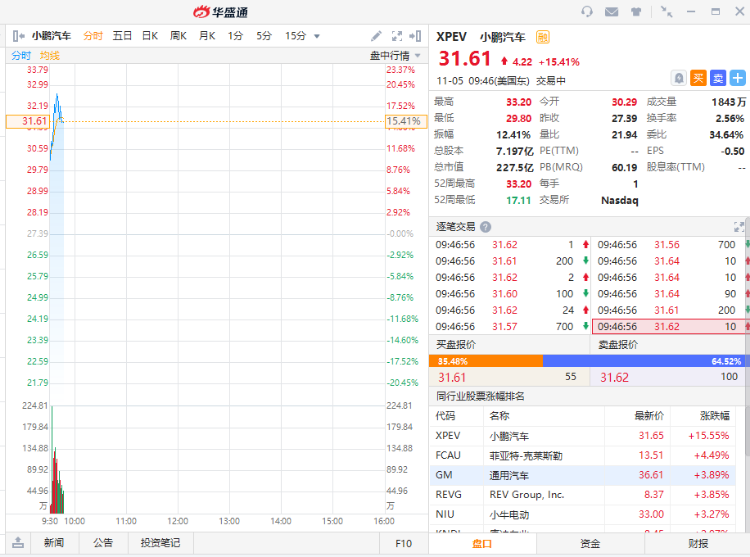The image size is (750, 557).
Task: Expand the chart to fullscreen
Action: point(397,36)
